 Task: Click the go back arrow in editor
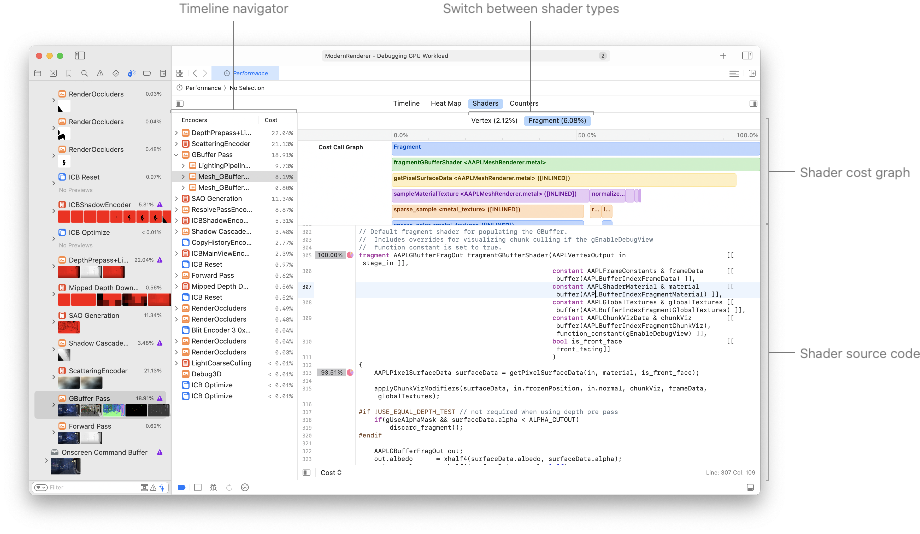pyautogui.click(x=195, y=73)
